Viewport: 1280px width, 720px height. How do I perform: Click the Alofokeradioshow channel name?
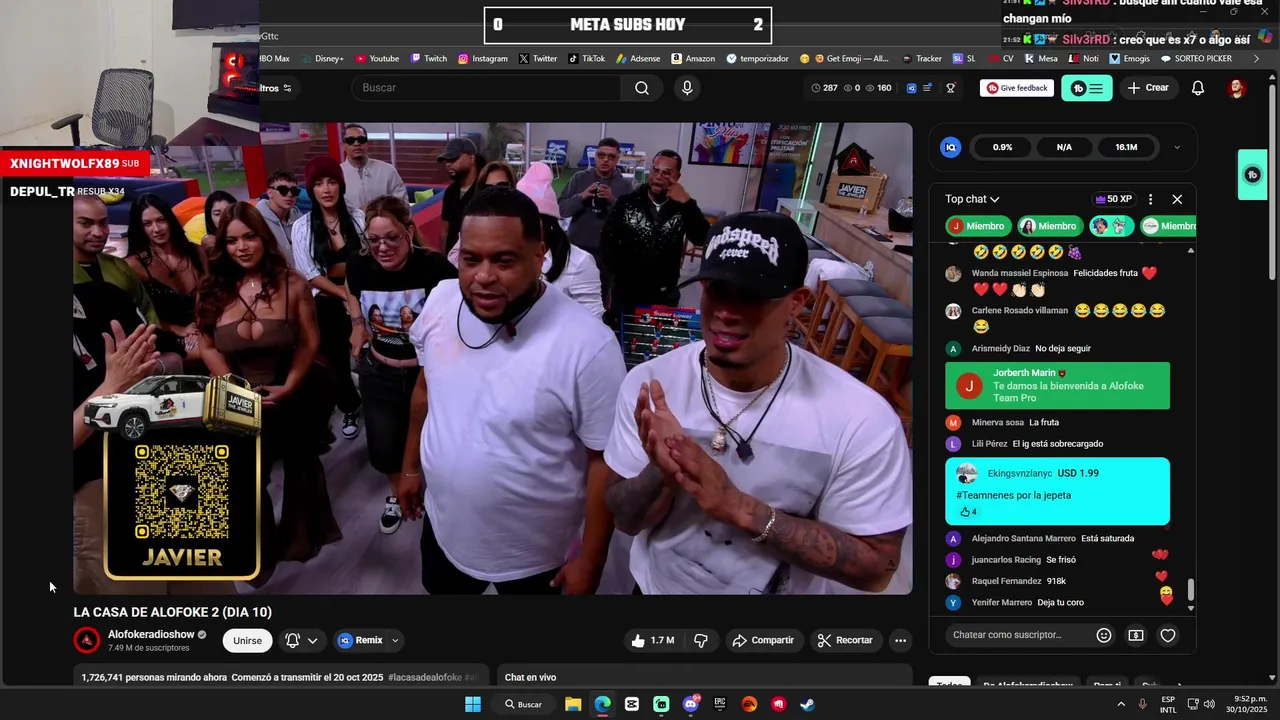pos(151,634)
